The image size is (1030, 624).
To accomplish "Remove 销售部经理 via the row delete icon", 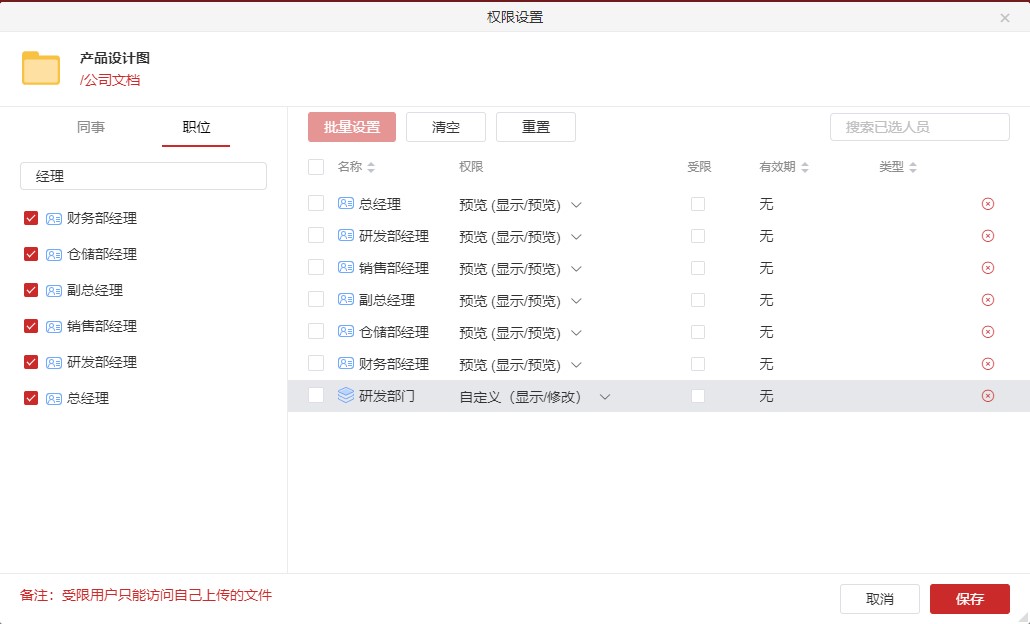I will 988,268.
